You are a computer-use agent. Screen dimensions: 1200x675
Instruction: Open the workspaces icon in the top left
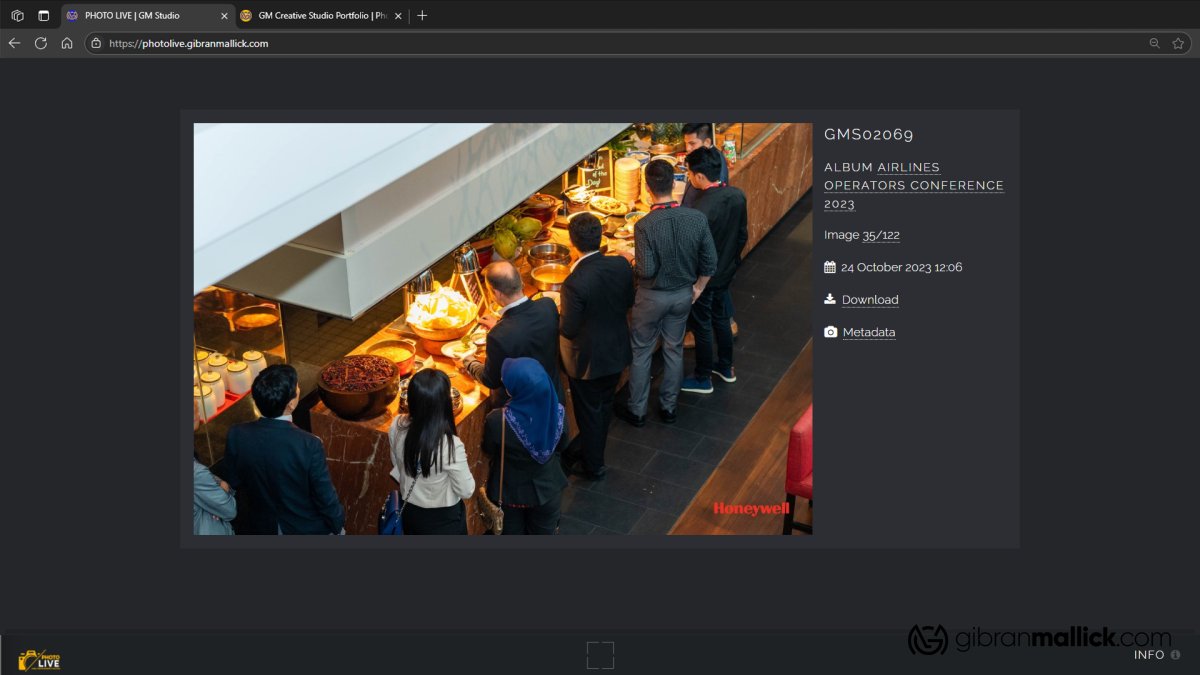17,15
